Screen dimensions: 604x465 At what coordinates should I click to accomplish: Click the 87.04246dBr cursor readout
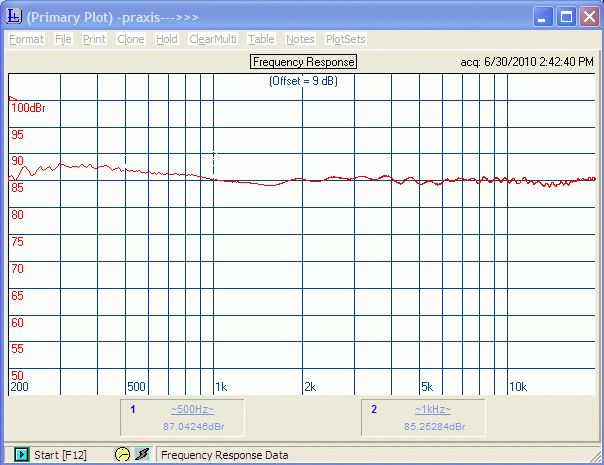tap(194, 426)
